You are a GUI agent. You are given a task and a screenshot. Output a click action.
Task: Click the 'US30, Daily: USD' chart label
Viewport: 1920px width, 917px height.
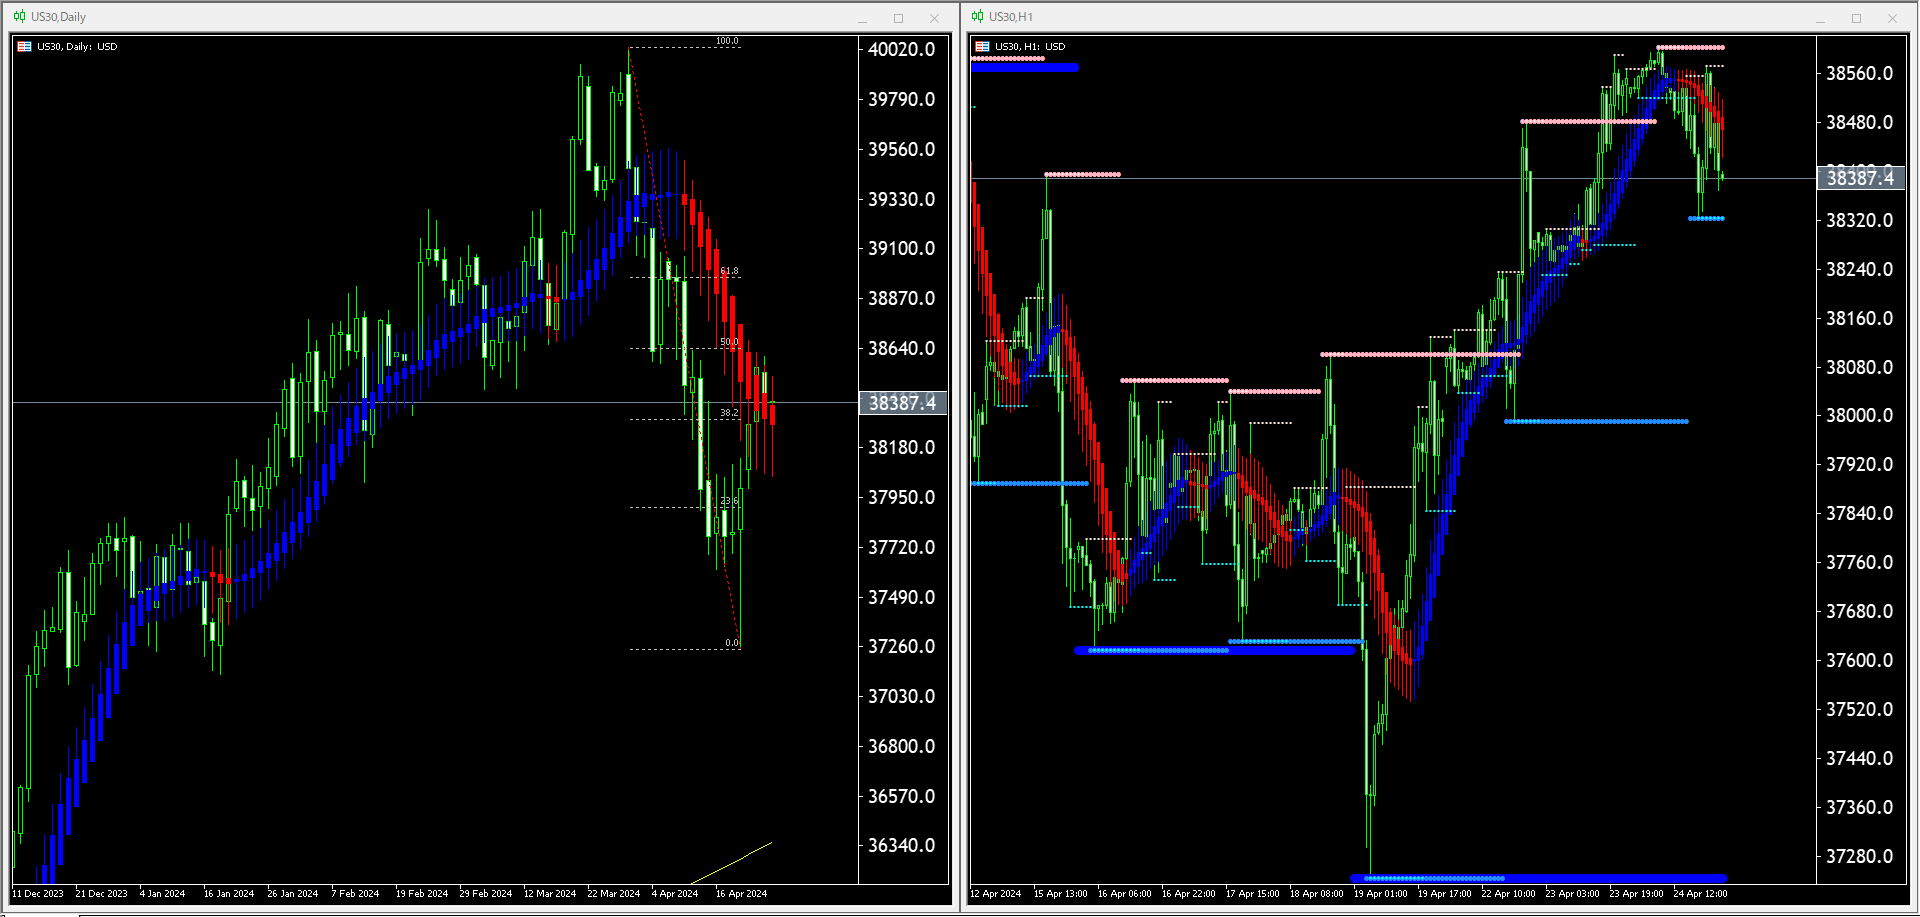(77, 46)
